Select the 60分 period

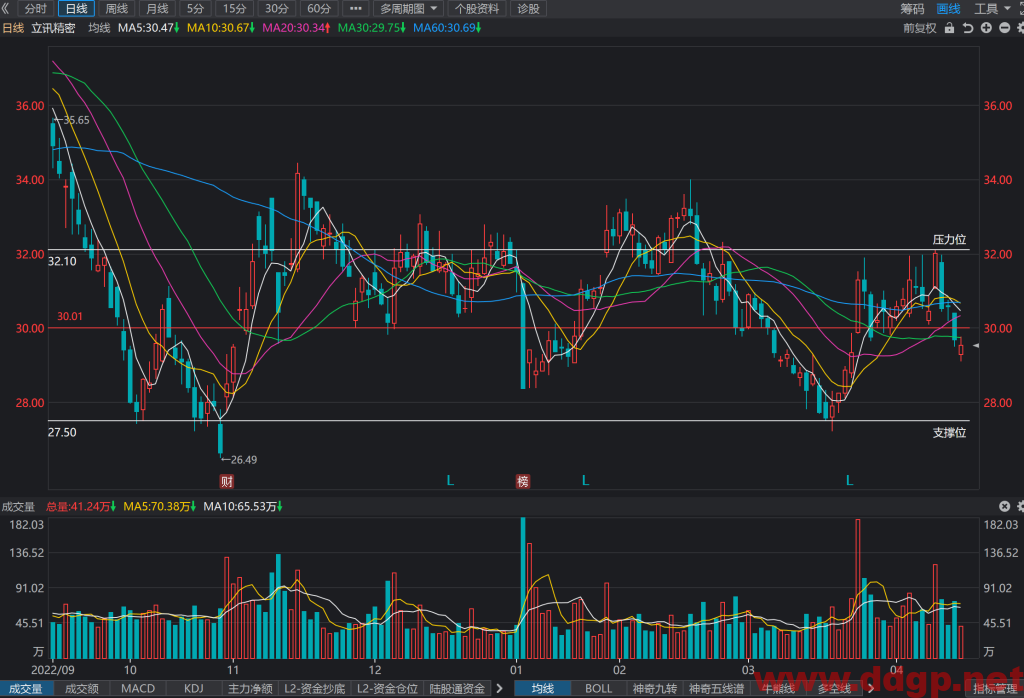tap(319, 8)
